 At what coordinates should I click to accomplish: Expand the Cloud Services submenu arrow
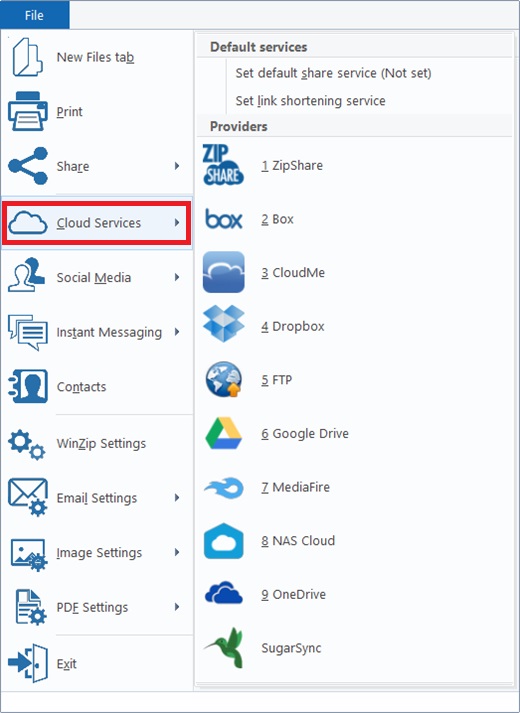coord(177,222)
